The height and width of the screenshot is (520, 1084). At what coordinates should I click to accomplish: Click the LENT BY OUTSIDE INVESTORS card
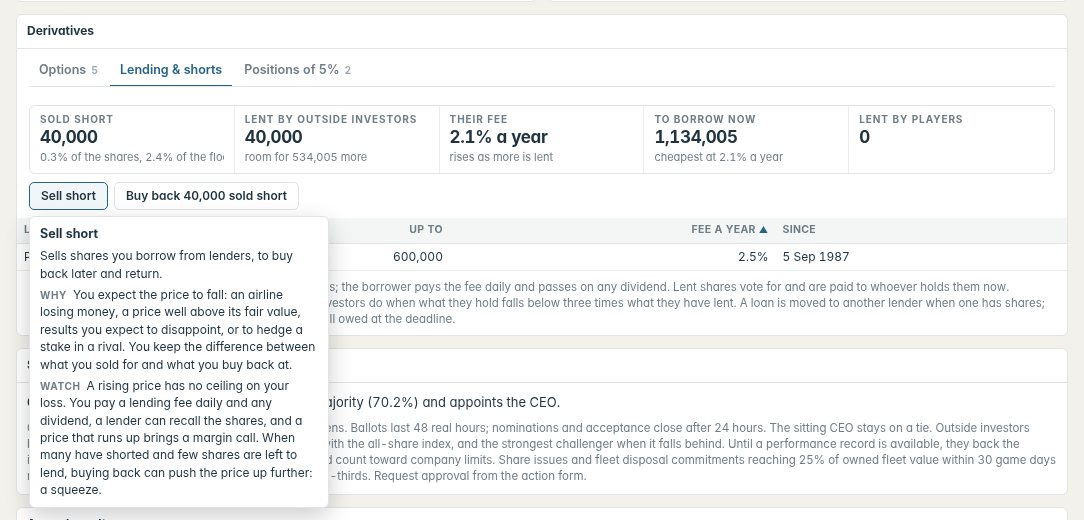pos(337,139)
